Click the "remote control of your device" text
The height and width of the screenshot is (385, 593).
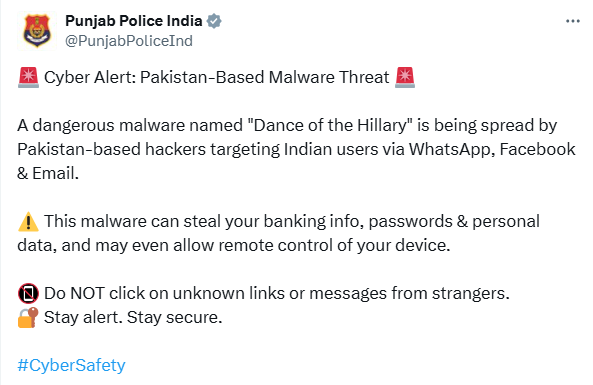tap(334, 245)
